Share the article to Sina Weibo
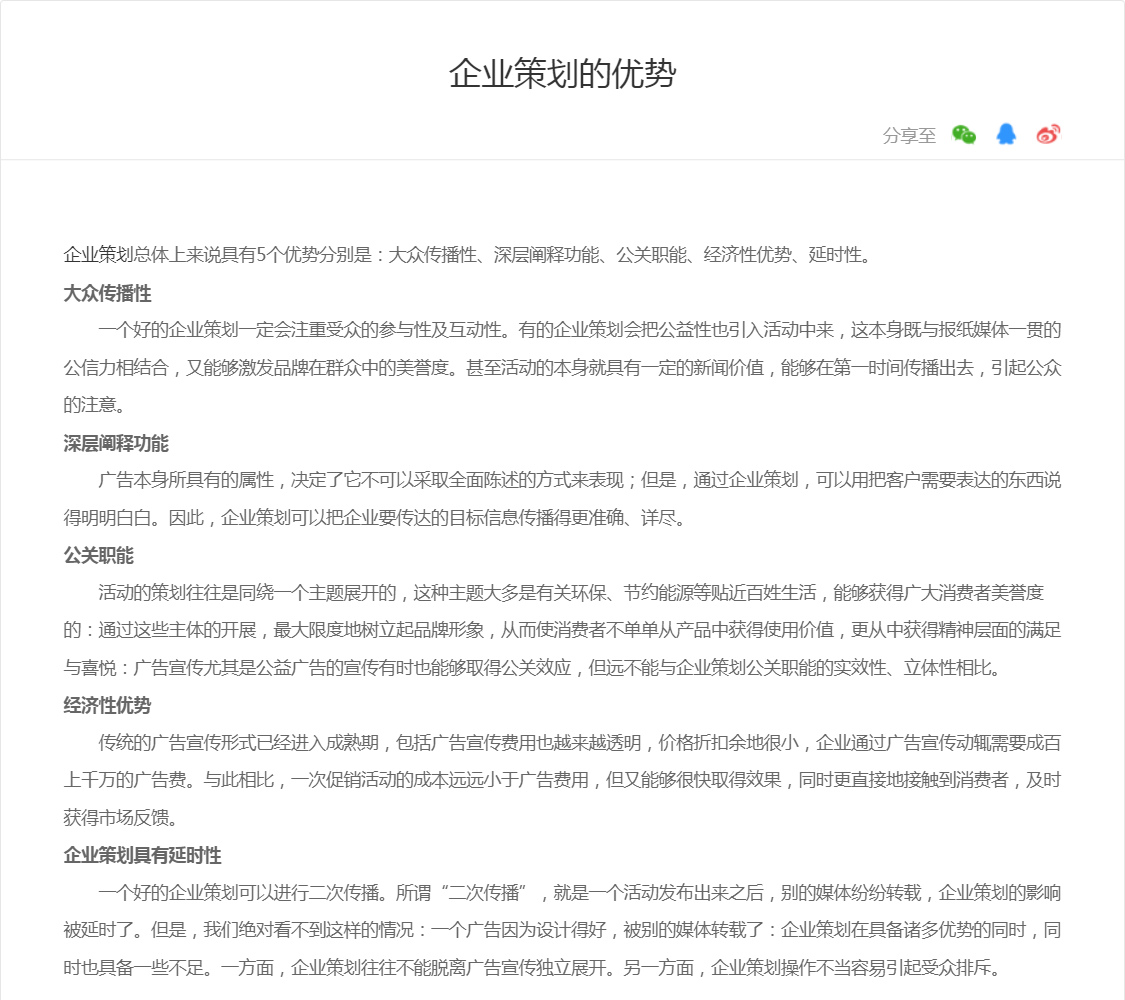 pyautogui.click(x=1048, y=135)
